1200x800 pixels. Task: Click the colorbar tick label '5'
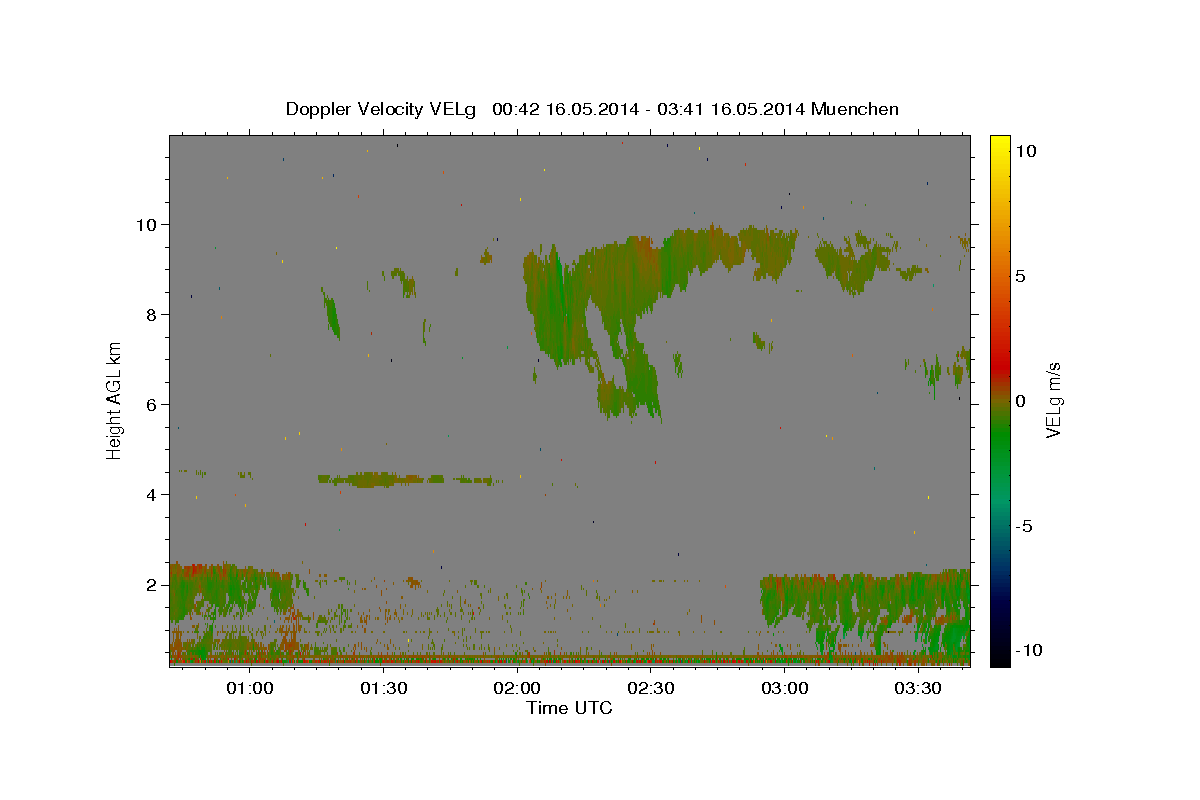(1020, 276)
